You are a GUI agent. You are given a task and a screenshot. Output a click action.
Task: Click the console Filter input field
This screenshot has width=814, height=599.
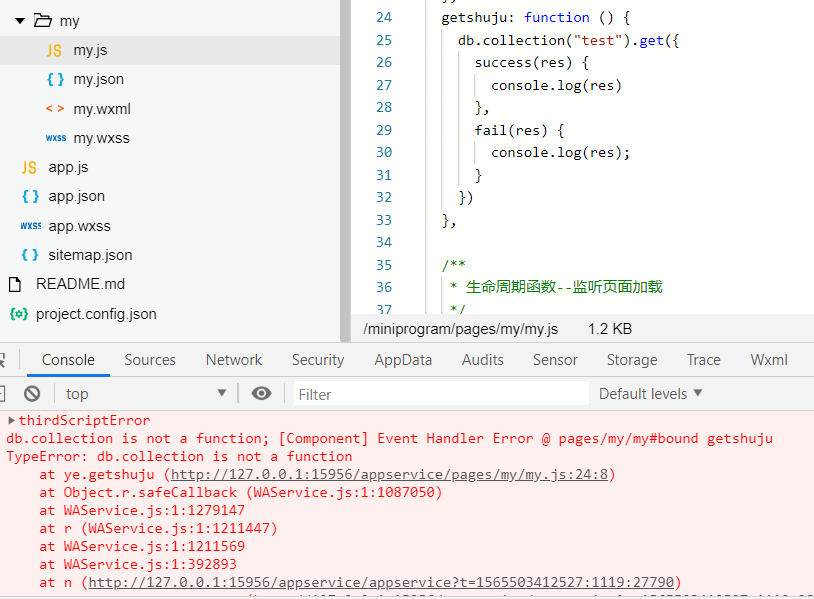click(x=441, y=394)
